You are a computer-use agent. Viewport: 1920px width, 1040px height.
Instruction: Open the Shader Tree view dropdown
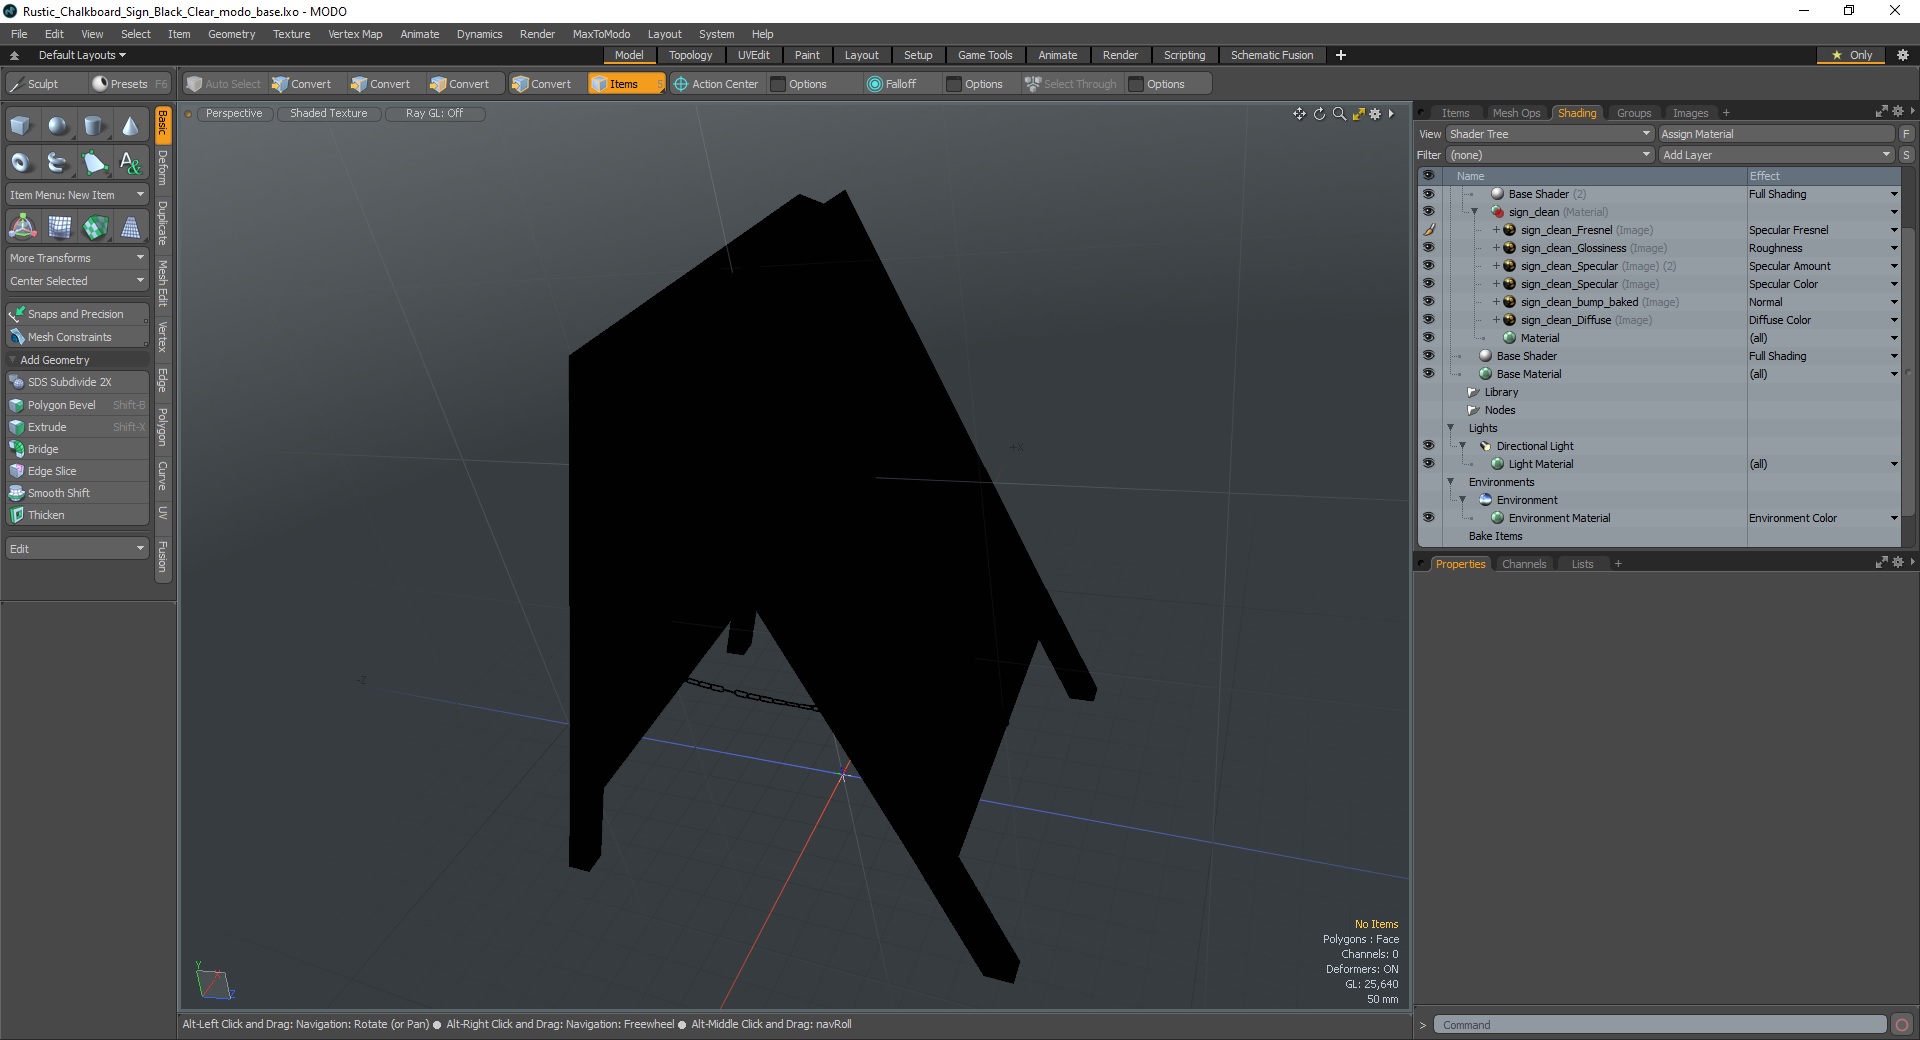1549,134
